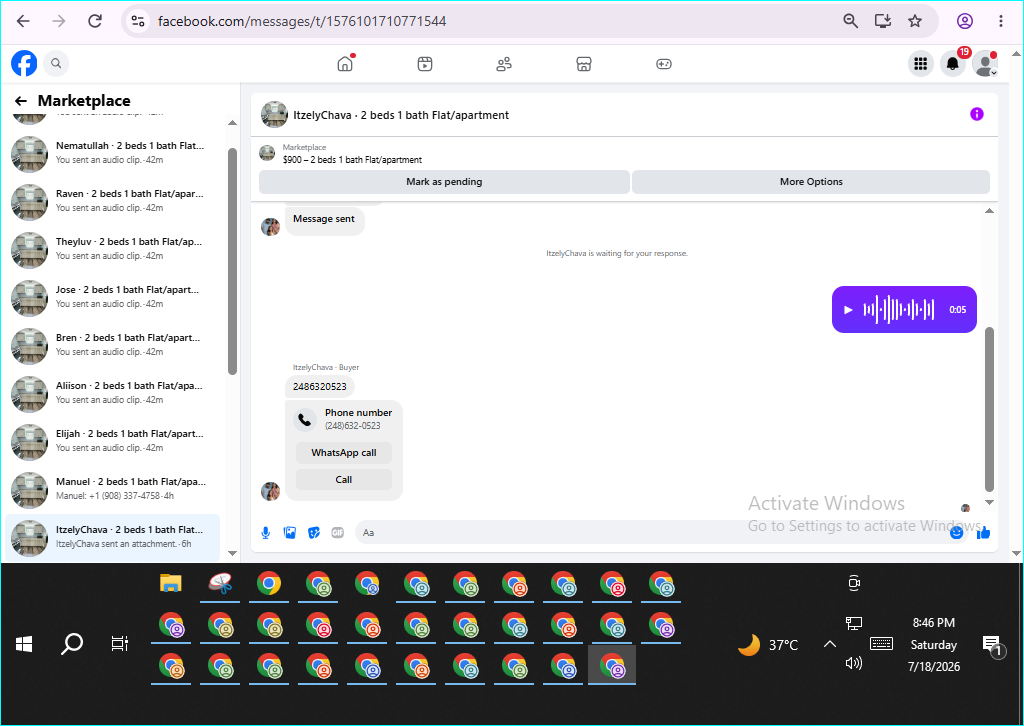
Task: Open the Facebook home logo
Action: pos(24,63)
